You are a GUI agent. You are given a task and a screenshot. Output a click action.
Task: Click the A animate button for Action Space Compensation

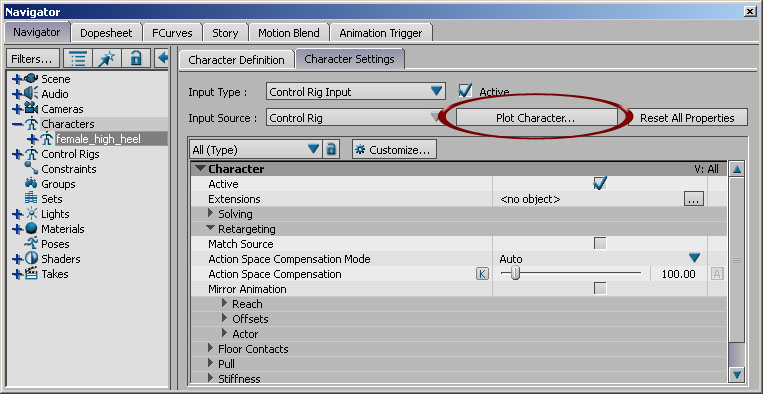(717, 274)
